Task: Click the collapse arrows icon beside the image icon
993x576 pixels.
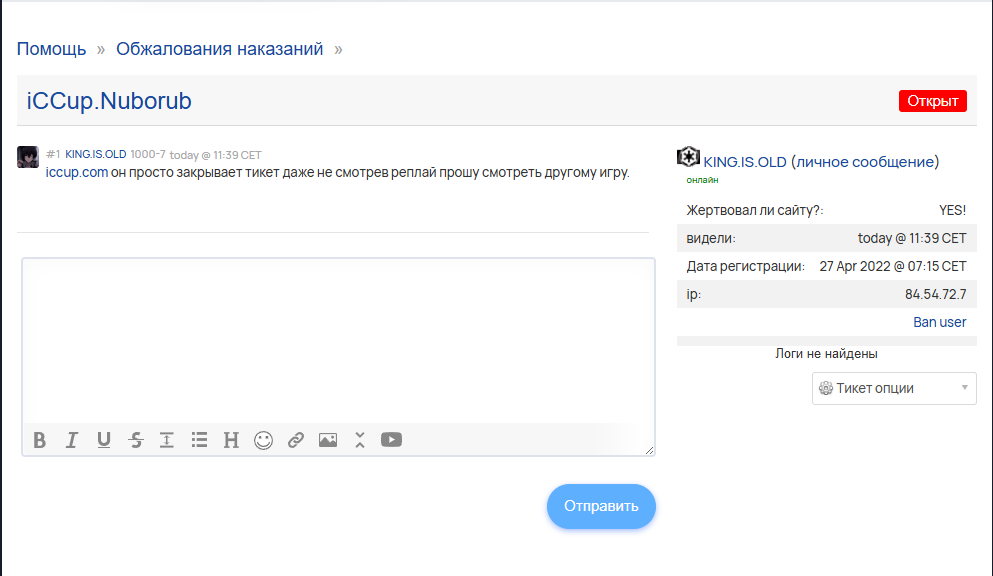Action: pyautogui.click(x=360, y=440)
